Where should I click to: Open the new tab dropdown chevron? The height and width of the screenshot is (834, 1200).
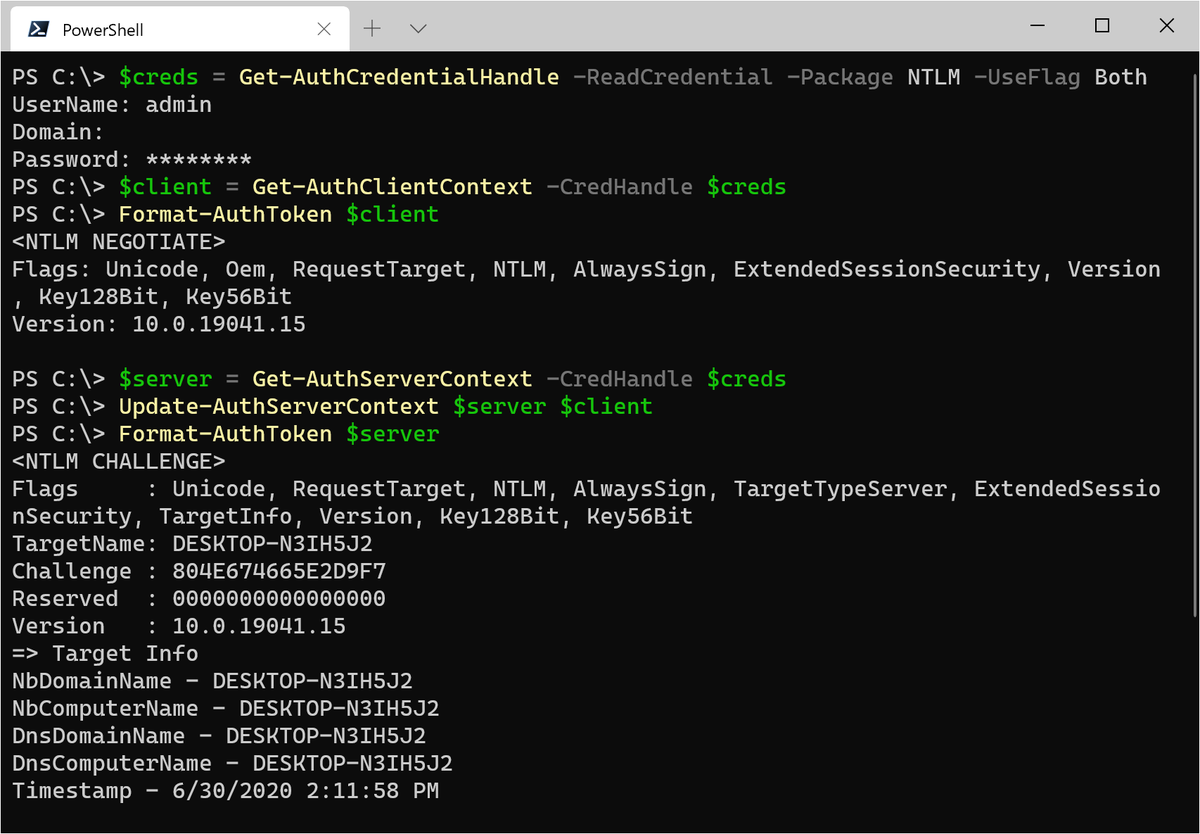click(417, 28)
